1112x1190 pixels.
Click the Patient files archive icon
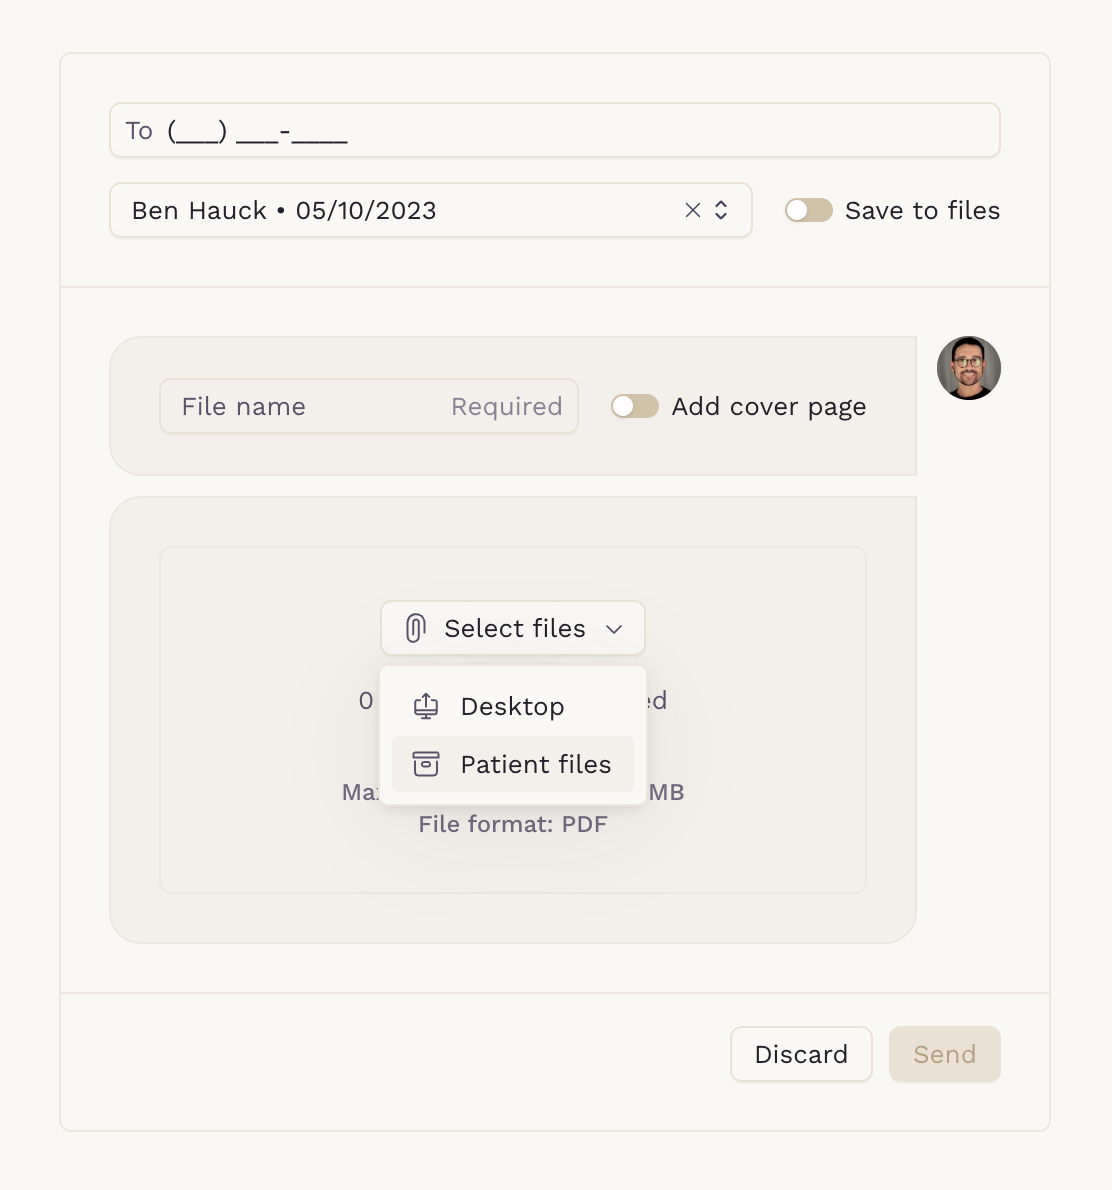pyautogui.click(x=426, y=764)
